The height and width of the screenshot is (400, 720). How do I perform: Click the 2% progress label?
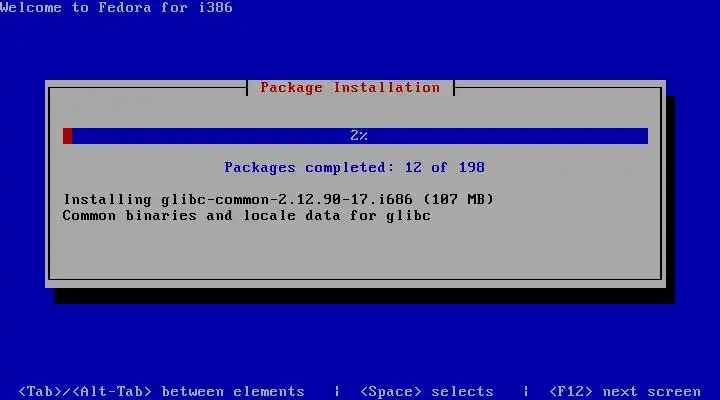point(359,135)
